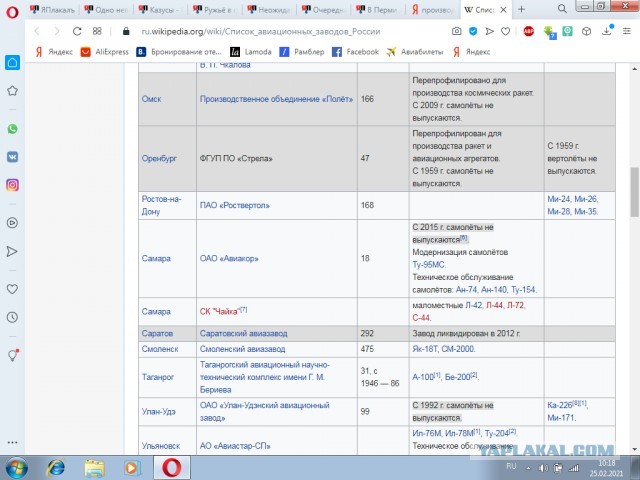Open the Speed Dial grid icon
Image resolution: width=640 pixels, height=480 pixels.
[x=97, y=31]
